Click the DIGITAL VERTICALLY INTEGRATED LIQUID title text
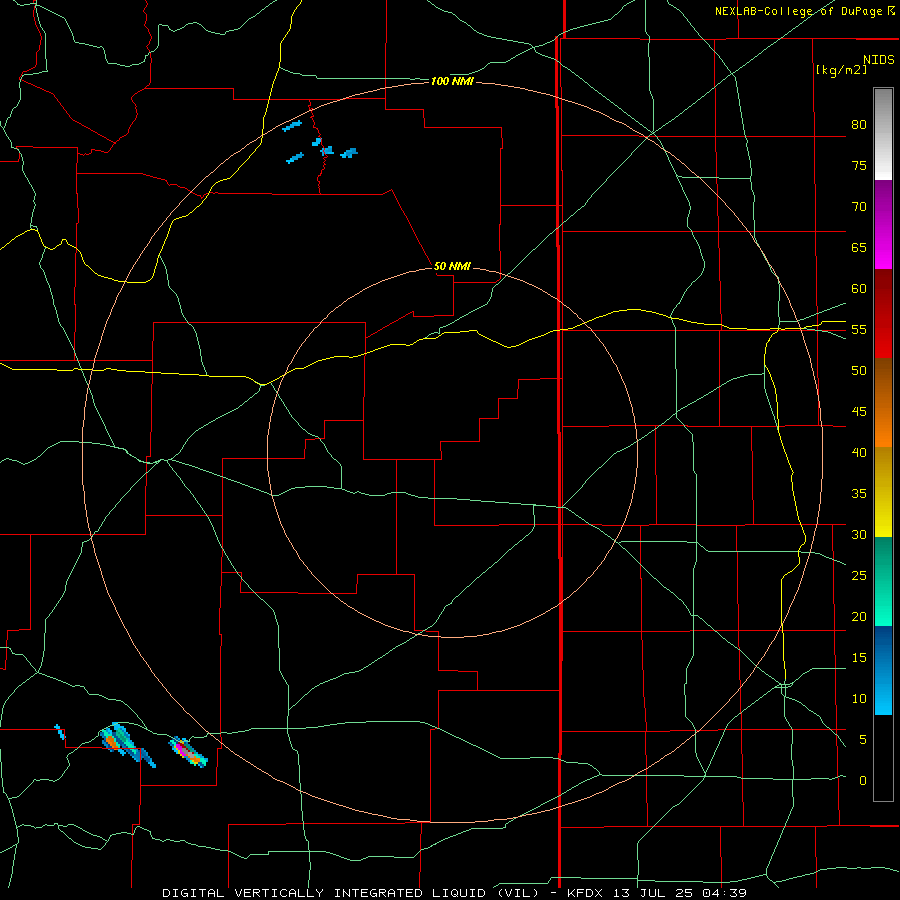Image resolution: width=900 pixels, height=900 pixels. click(326, 893)
